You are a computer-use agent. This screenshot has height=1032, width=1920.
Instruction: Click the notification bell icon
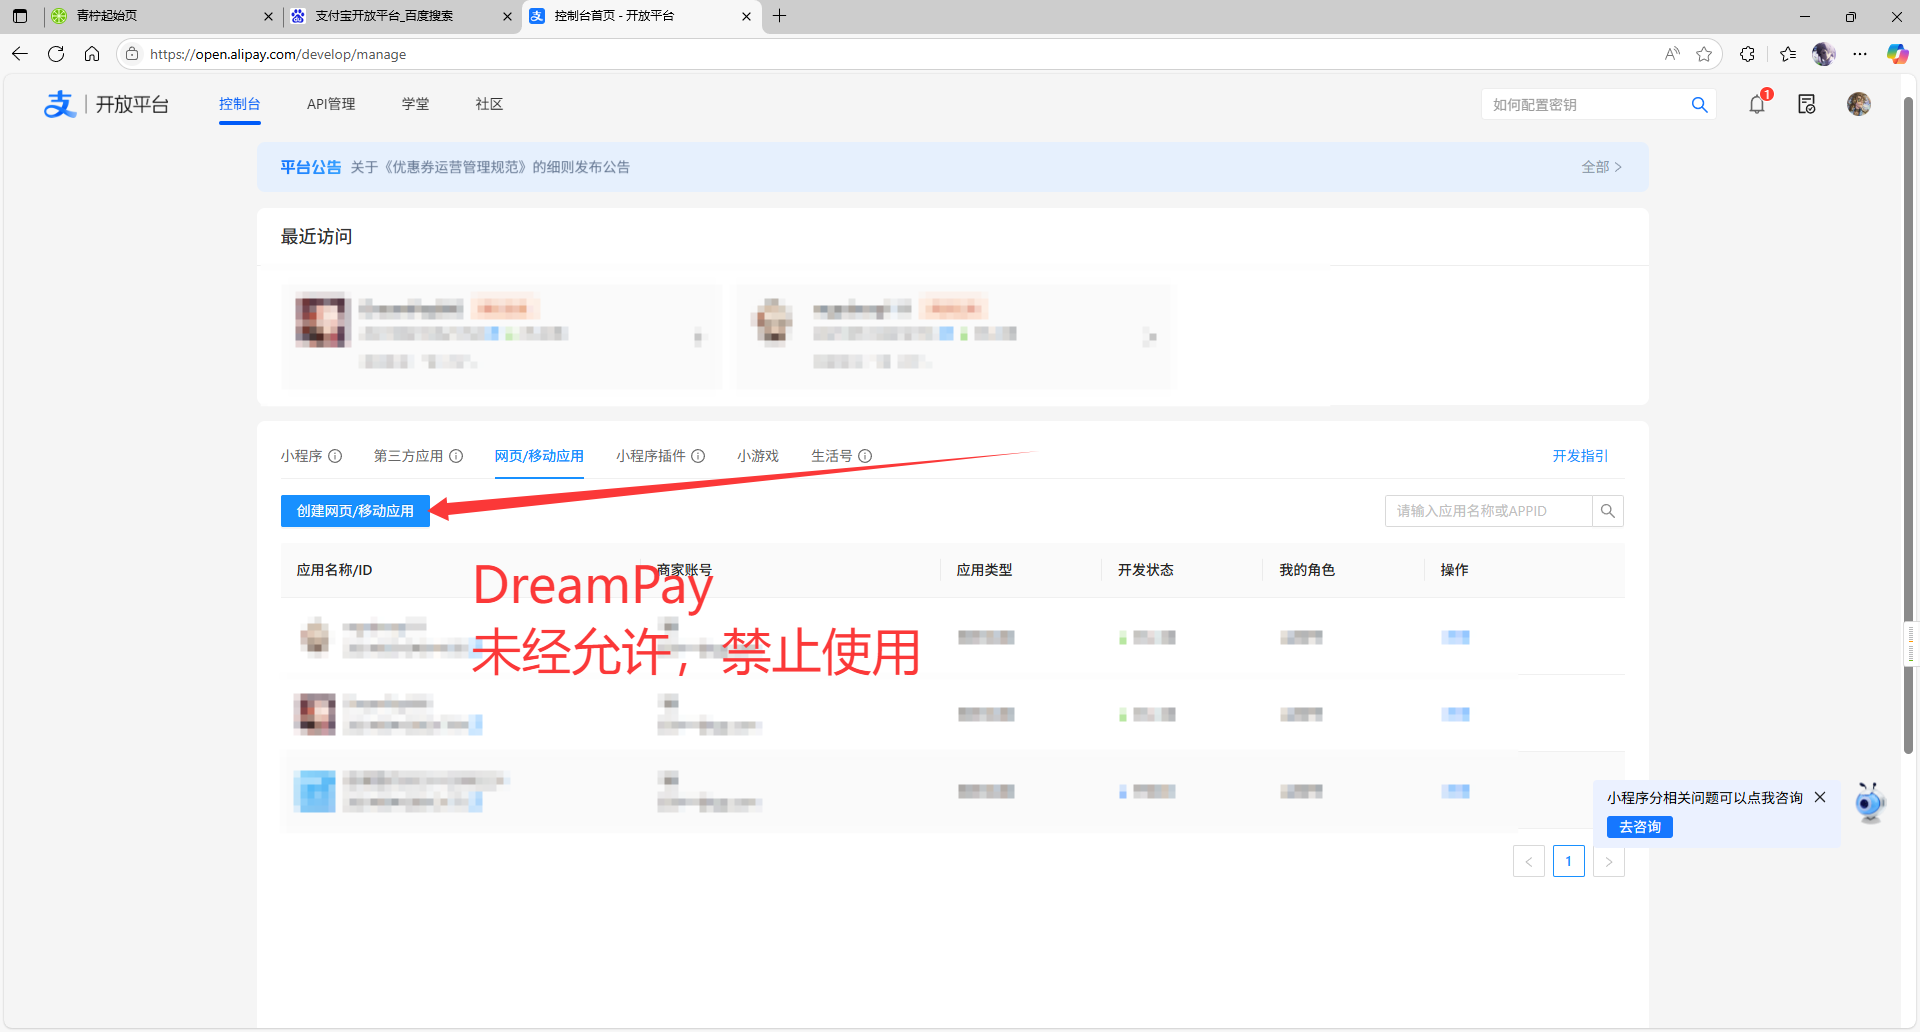1756,104
